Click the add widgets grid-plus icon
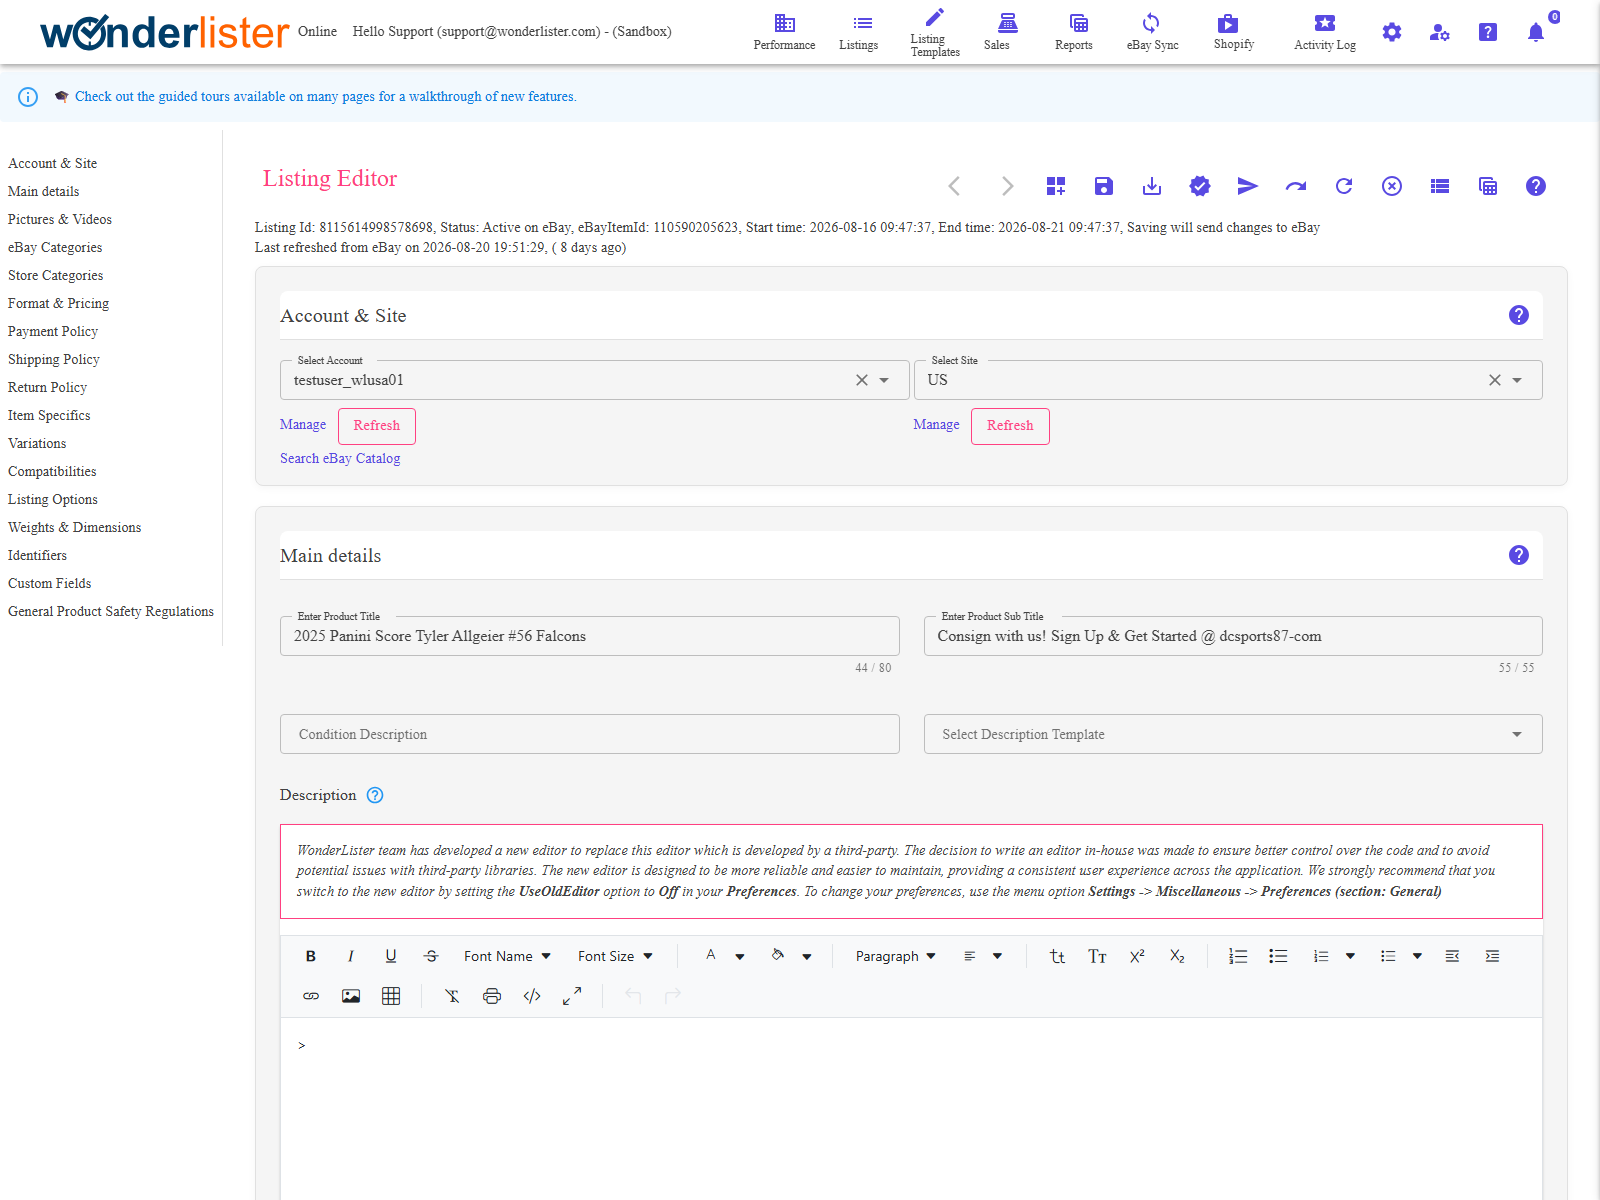Screen dimensions: 1600x1200 [1056, 186]
